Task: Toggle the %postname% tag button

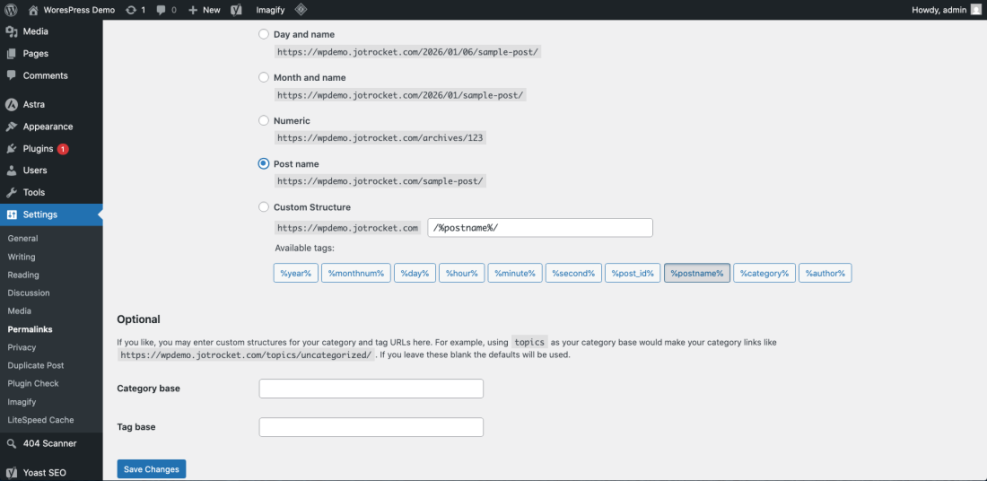Action: click(697, 273)
